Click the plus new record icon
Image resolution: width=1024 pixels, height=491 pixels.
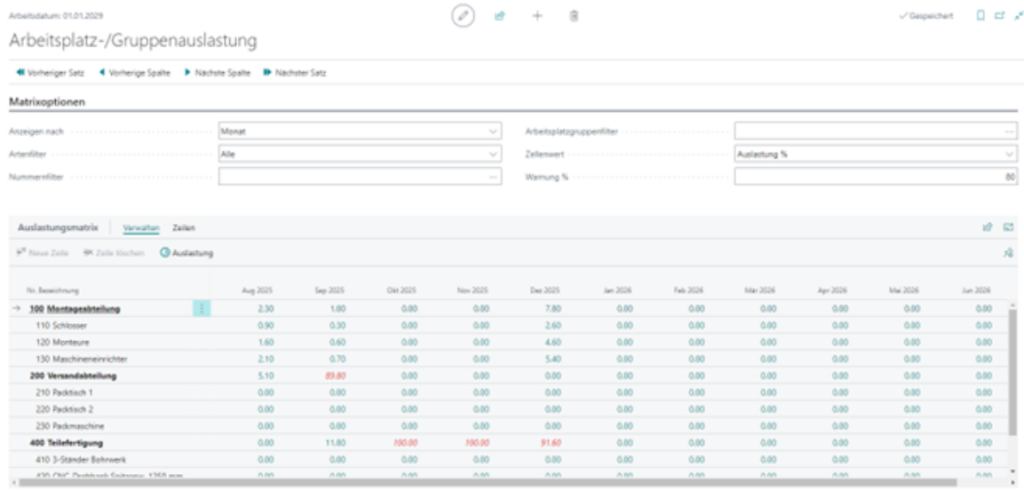(x=537, y=16)
